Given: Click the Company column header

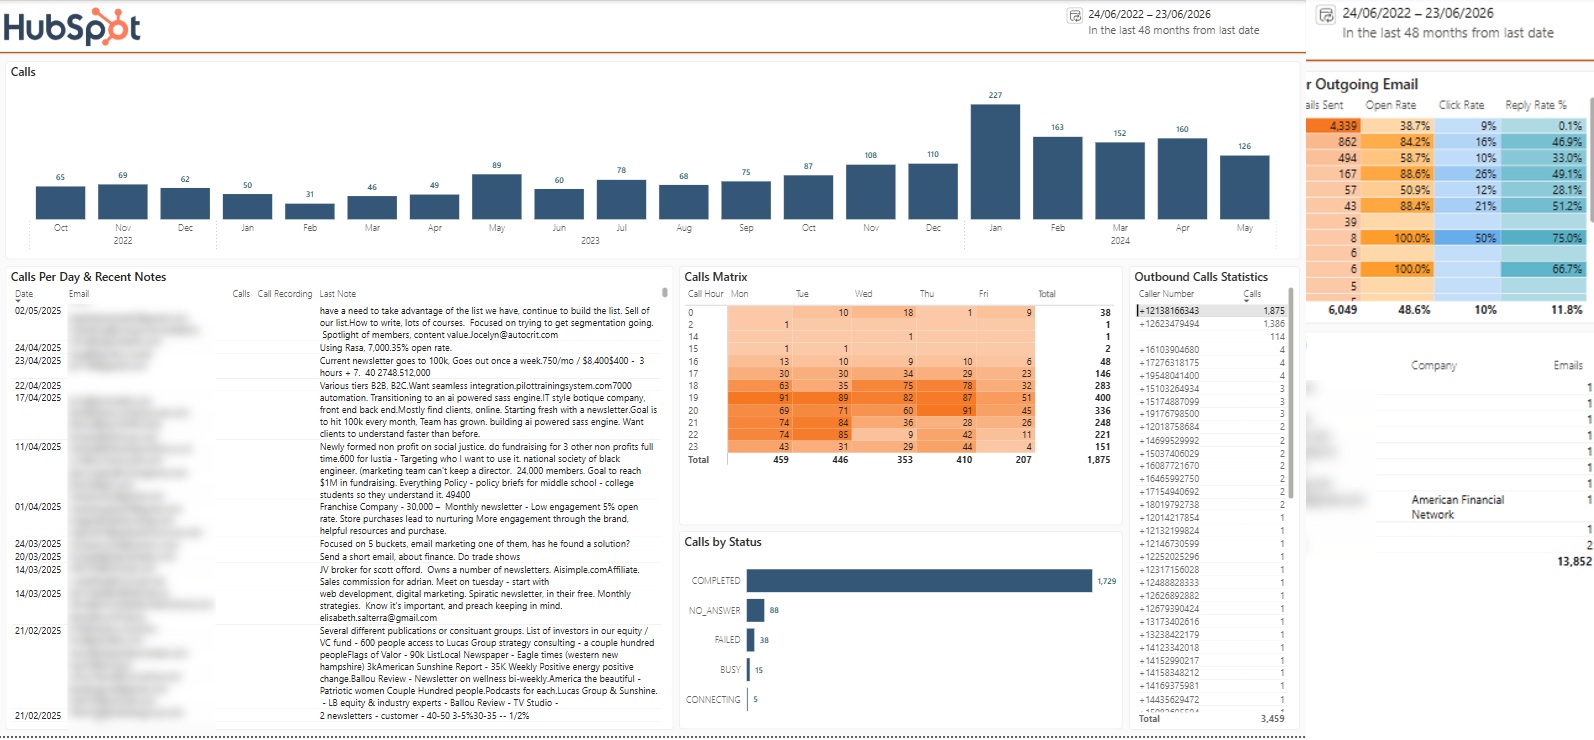Looking at the screenshot, I should coord(1434,365).
